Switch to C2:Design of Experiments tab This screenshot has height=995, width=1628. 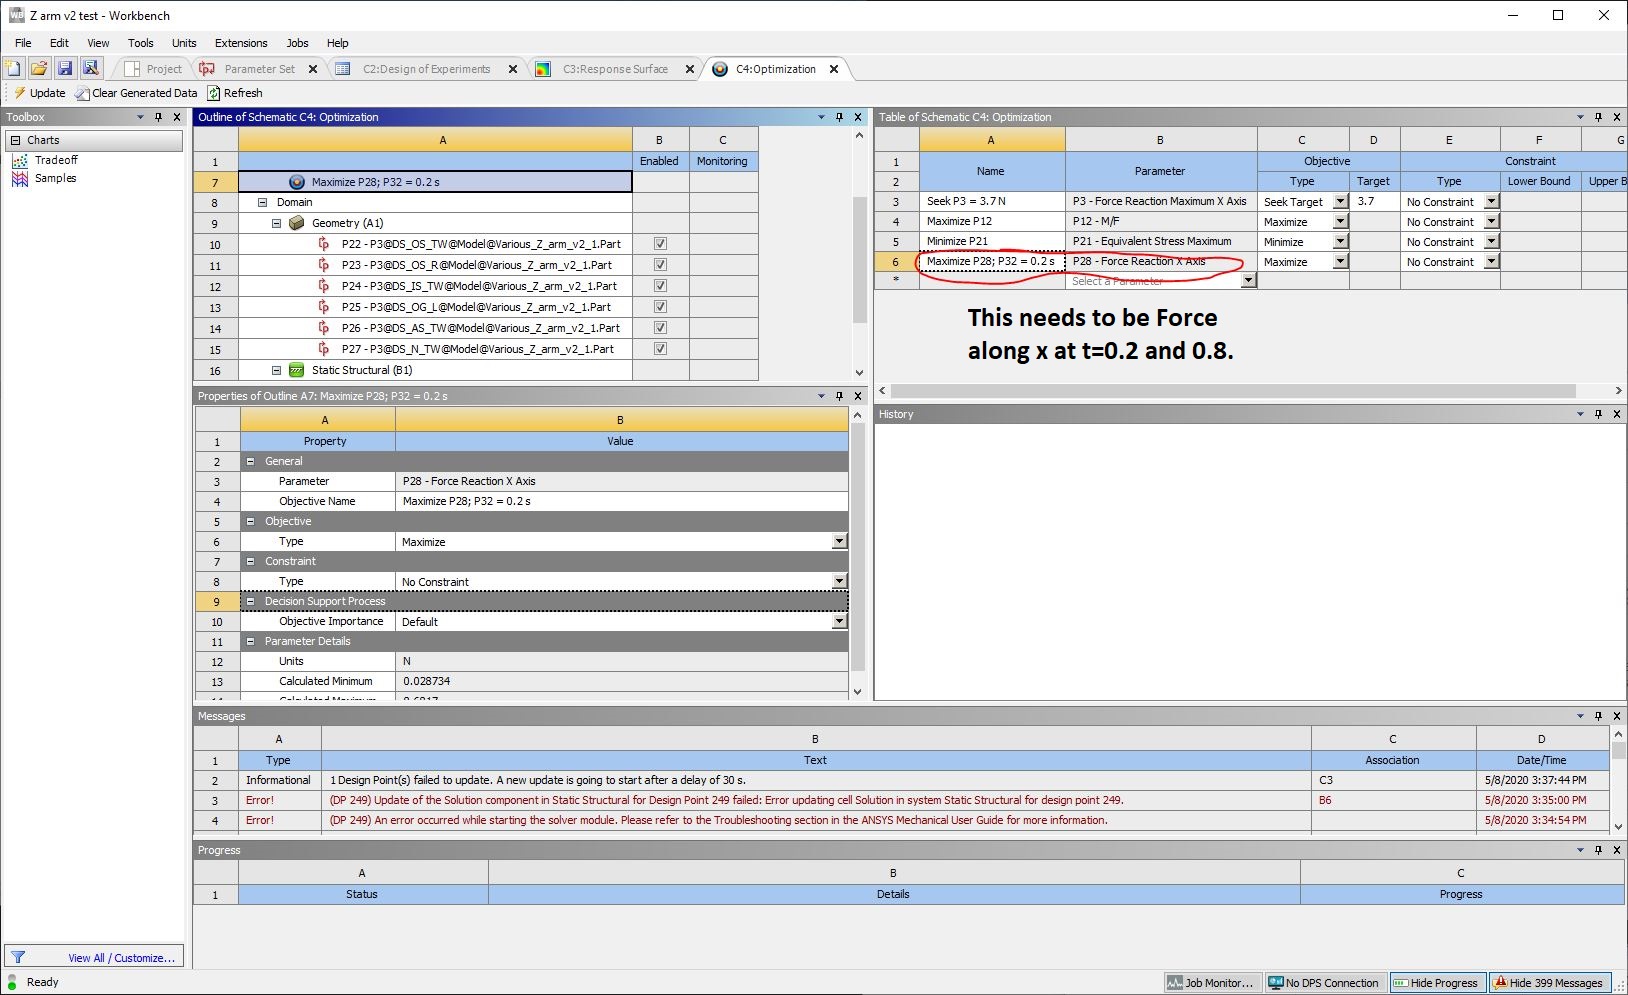click(426, 69)
